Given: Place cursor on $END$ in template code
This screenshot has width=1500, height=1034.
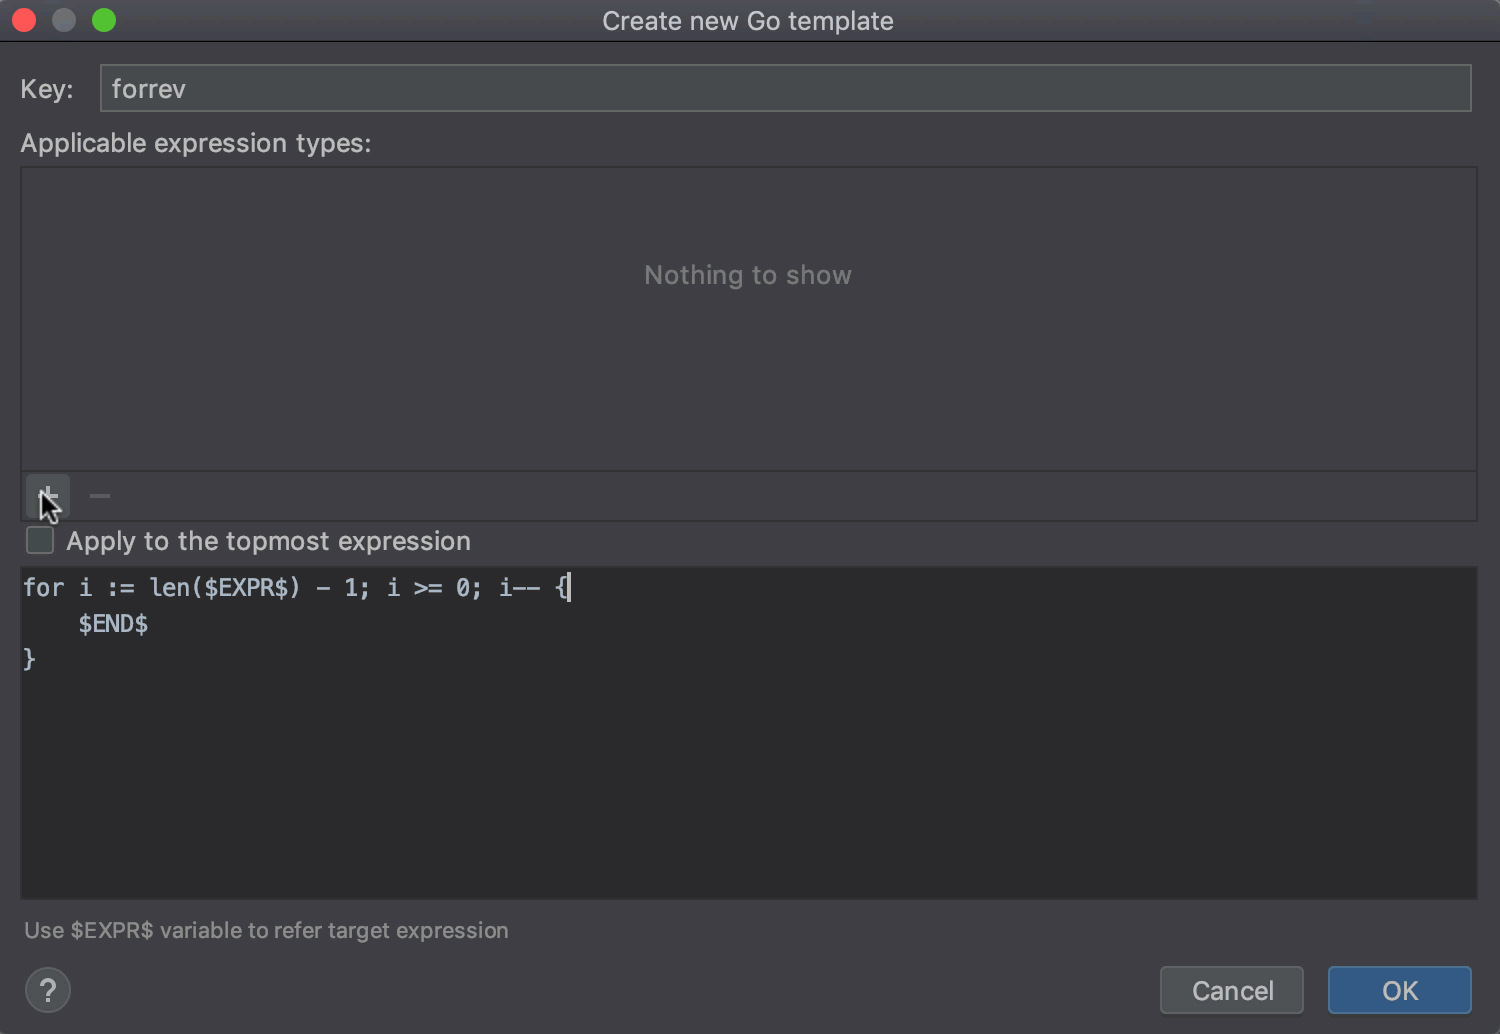Looking at the screenshot, I should coord(113,624).
